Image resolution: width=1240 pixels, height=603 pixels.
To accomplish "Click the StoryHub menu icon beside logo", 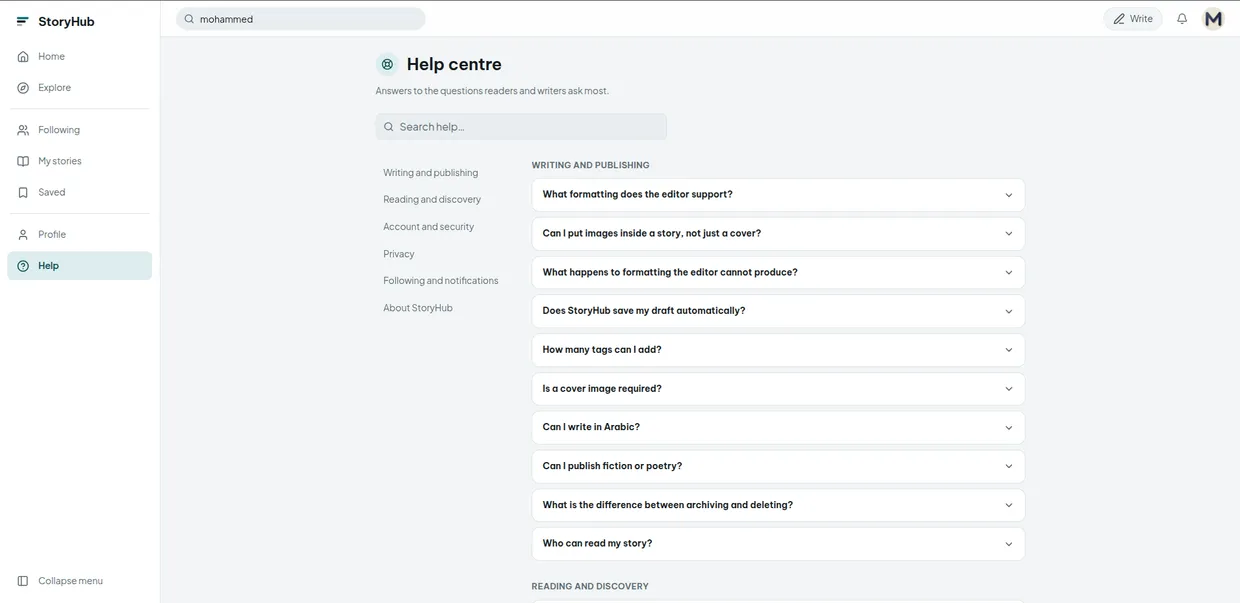I will coord(22,21).
